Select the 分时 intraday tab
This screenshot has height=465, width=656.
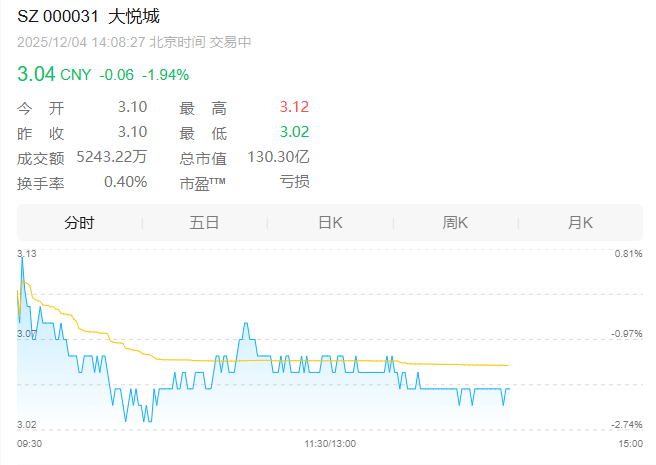pyautogui.click(x=79, y=223)
